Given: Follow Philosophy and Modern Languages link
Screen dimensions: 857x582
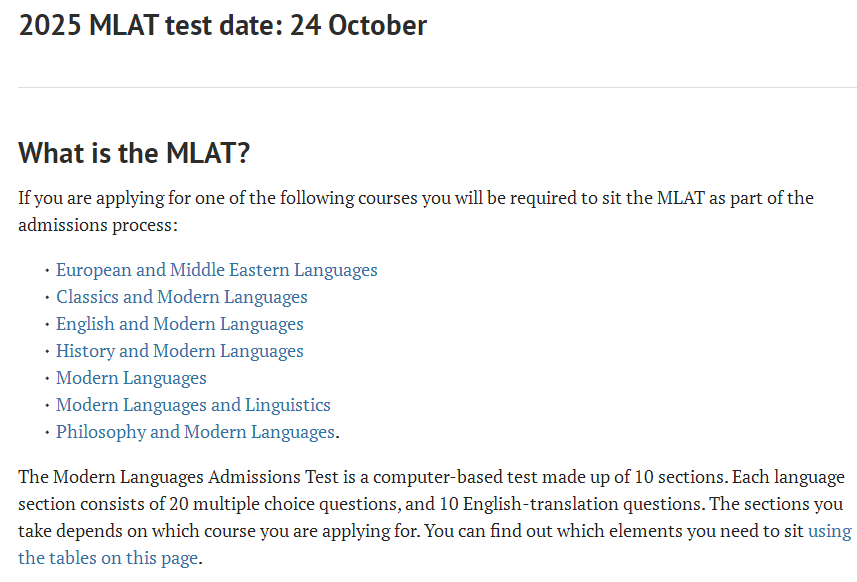Looking at the screenshot, I should coord(195,432).
